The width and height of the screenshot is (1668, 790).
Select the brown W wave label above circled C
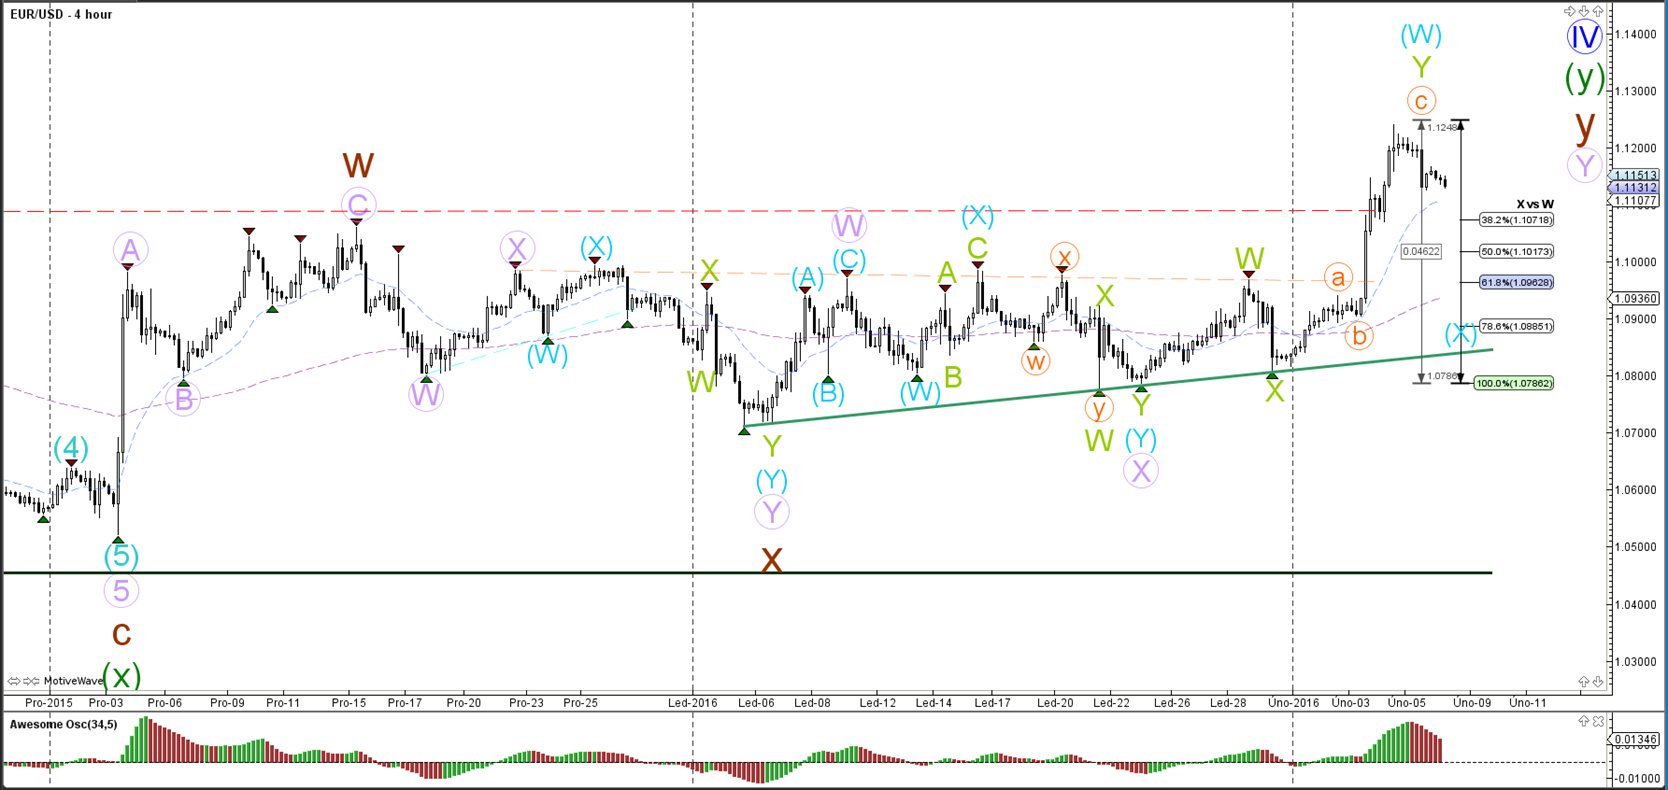coord(358,164)
